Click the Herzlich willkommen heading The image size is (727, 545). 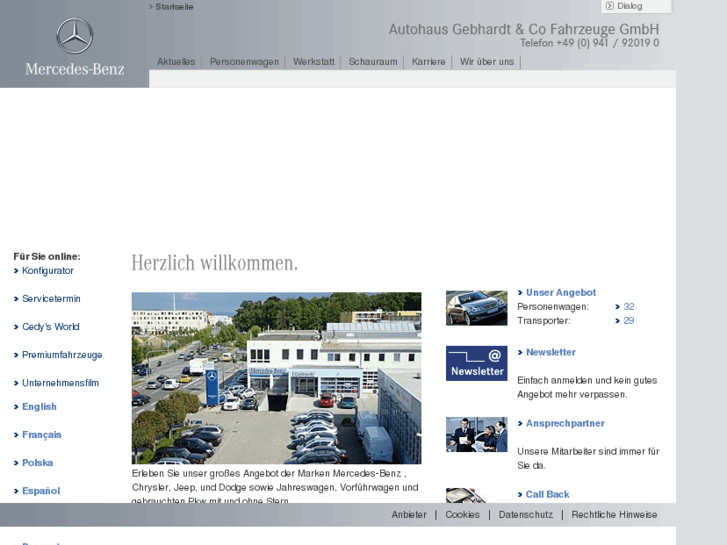pos(215,263)
